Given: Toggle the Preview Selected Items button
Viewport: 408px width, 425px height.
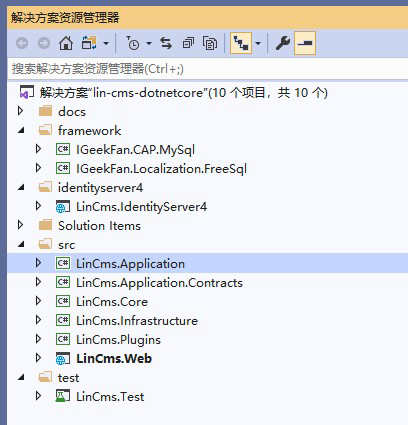Looking at the screenshot, I should pos(305,43).
